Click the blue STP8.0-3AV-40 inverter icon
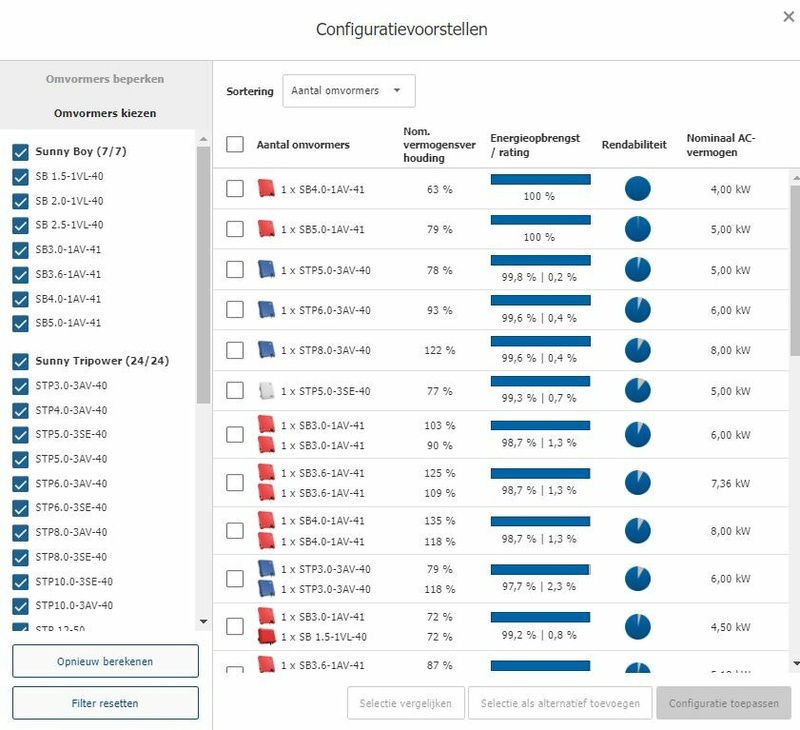The image size is (800, 730). tap(266, 350)
